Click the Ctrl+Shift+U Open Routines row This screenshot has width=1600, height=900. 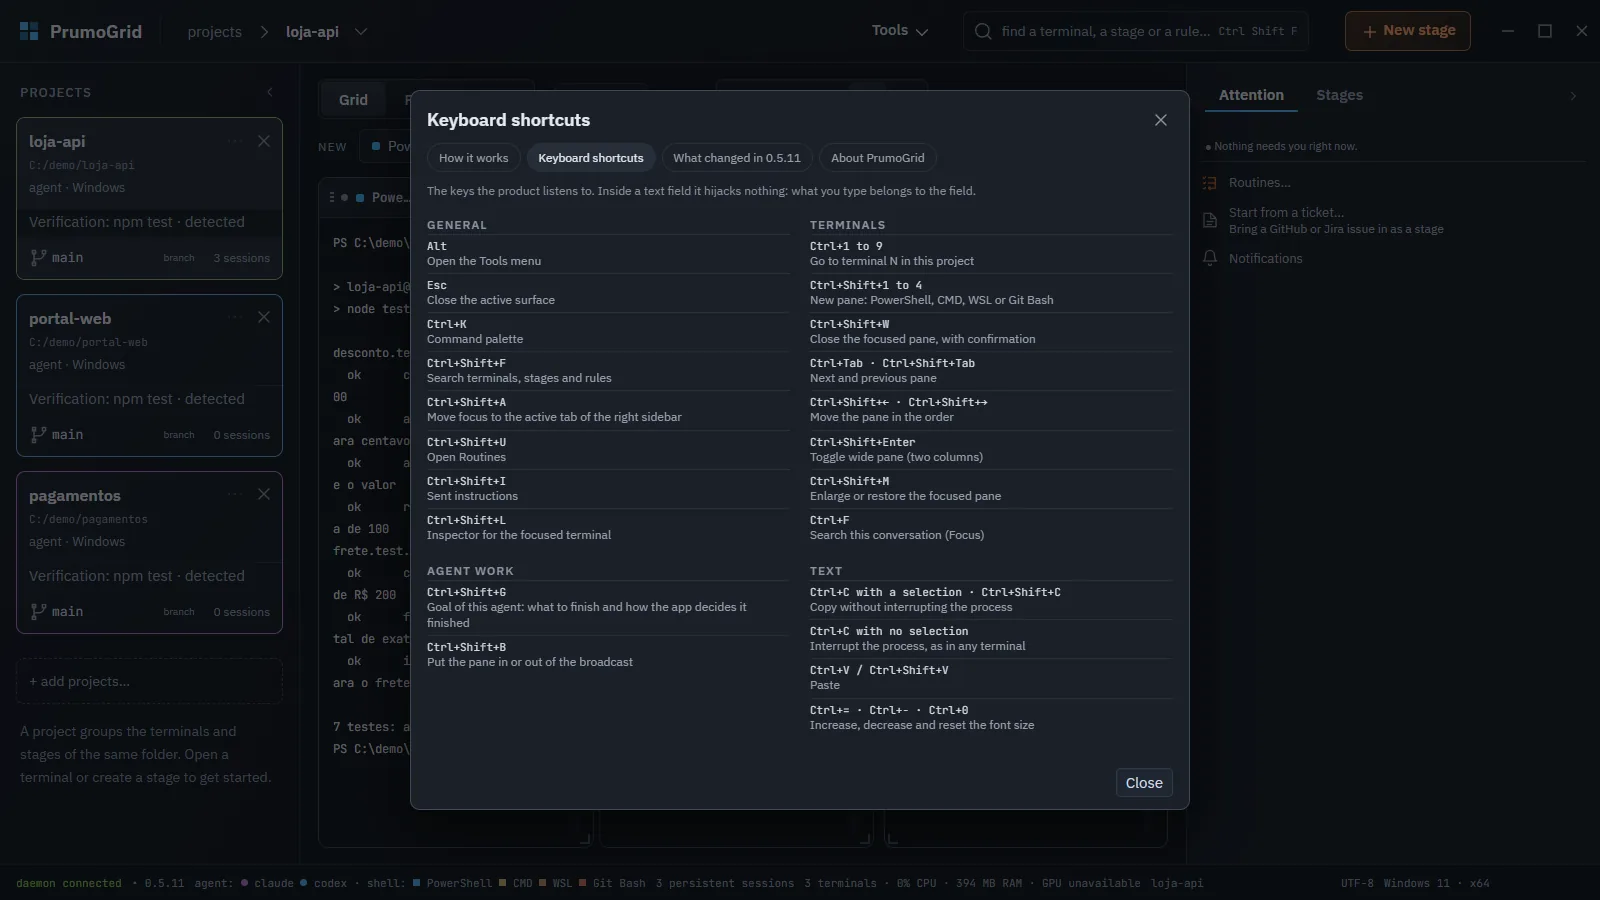pyautogui.click(x=608, y=449)
